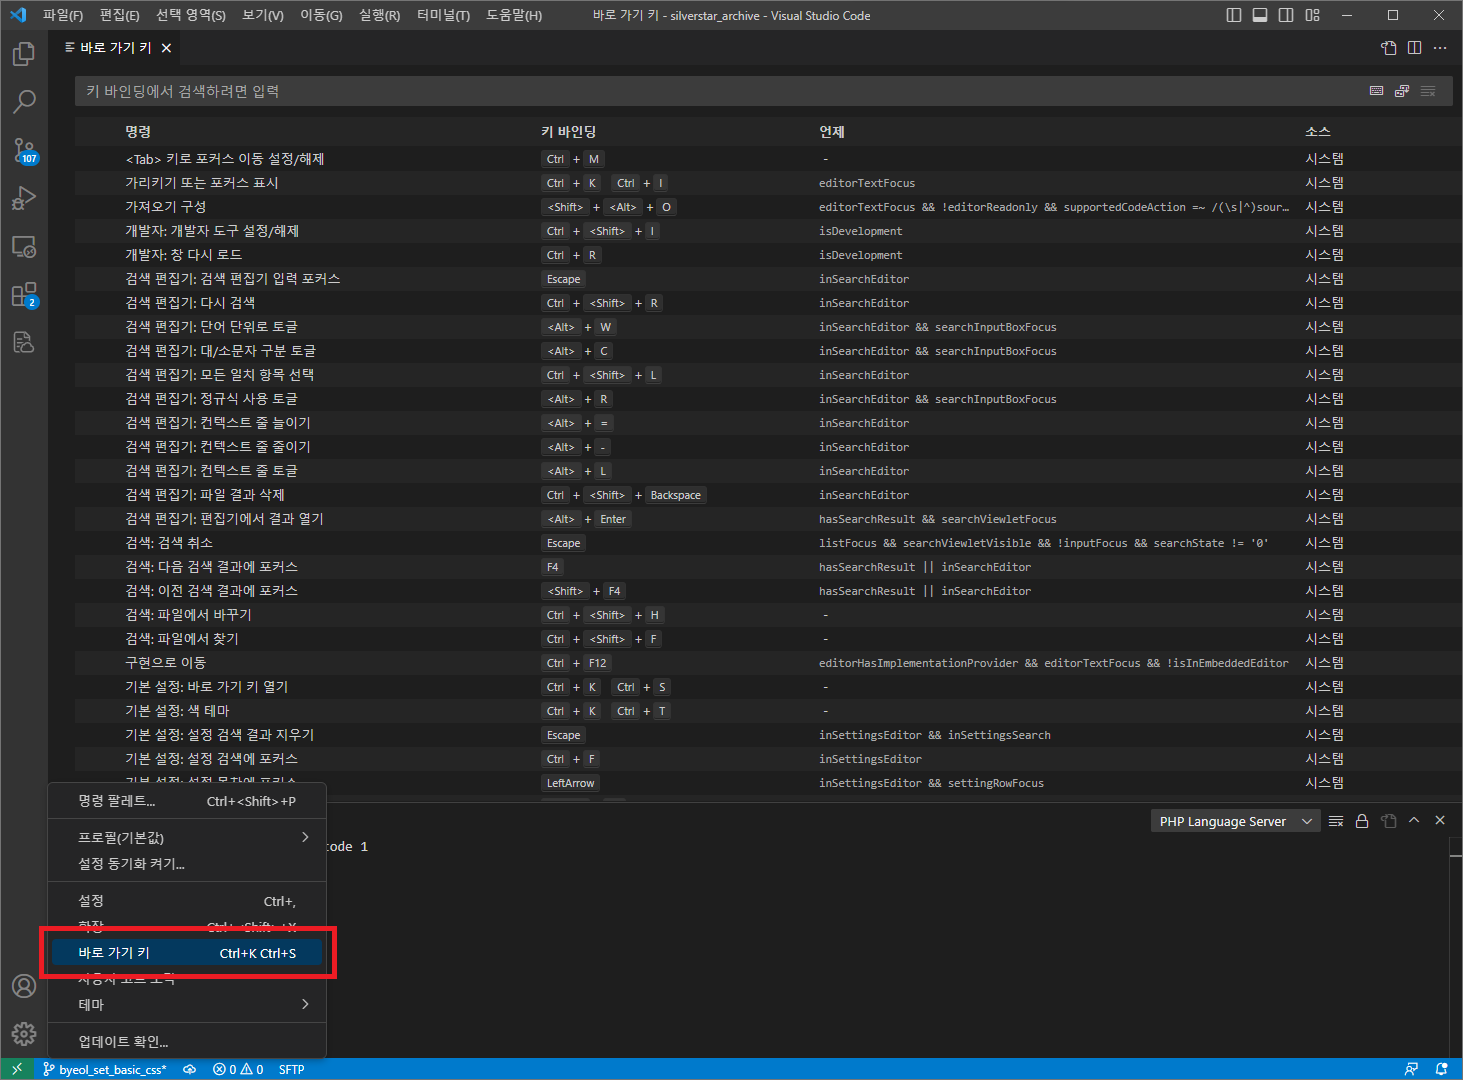Image resolution: width=1463 pixels, height=1080 pixels.
Task: Select 설정 동기화 켜기... menu entry
Action: (x=187, y=863)
